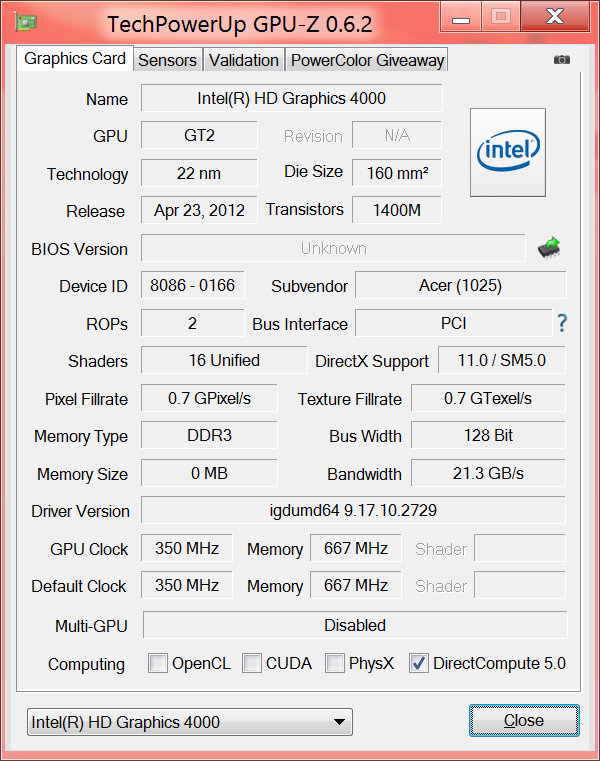Click the camera screenshot icon
600x761 pixels.
(x=562, y=60)
